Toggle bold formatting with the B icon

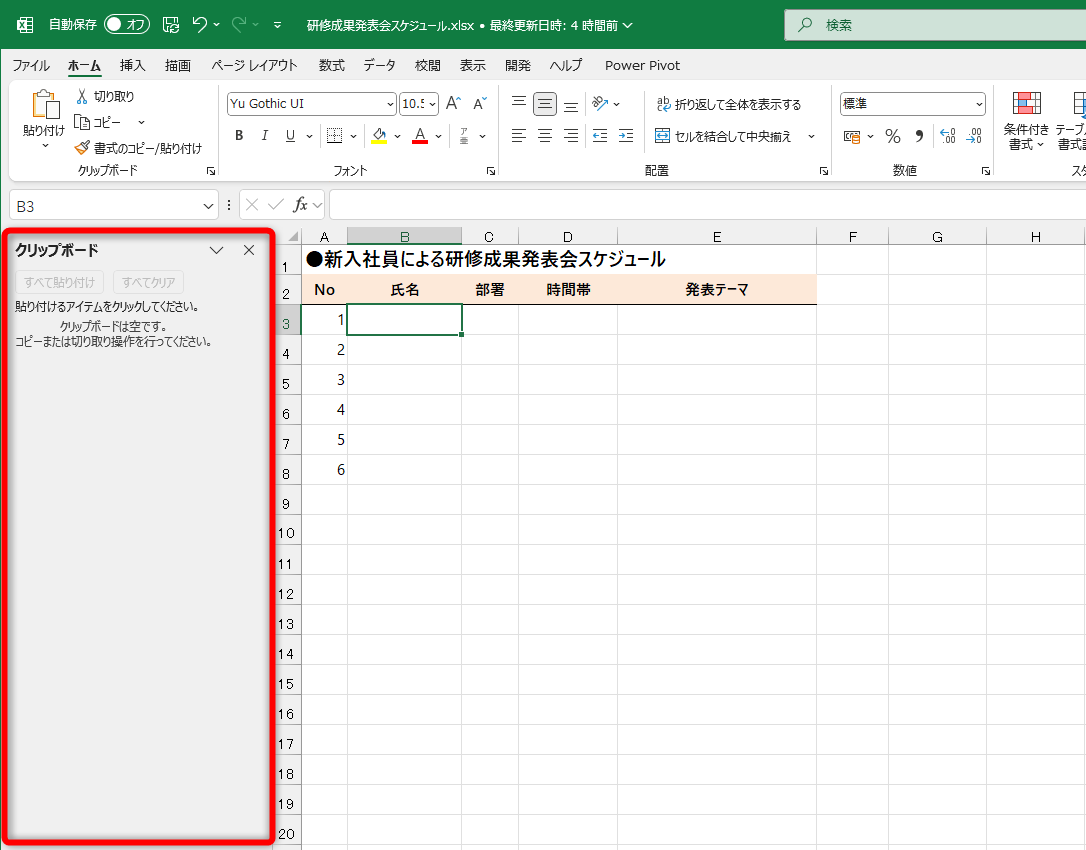[x=238, y=135]
